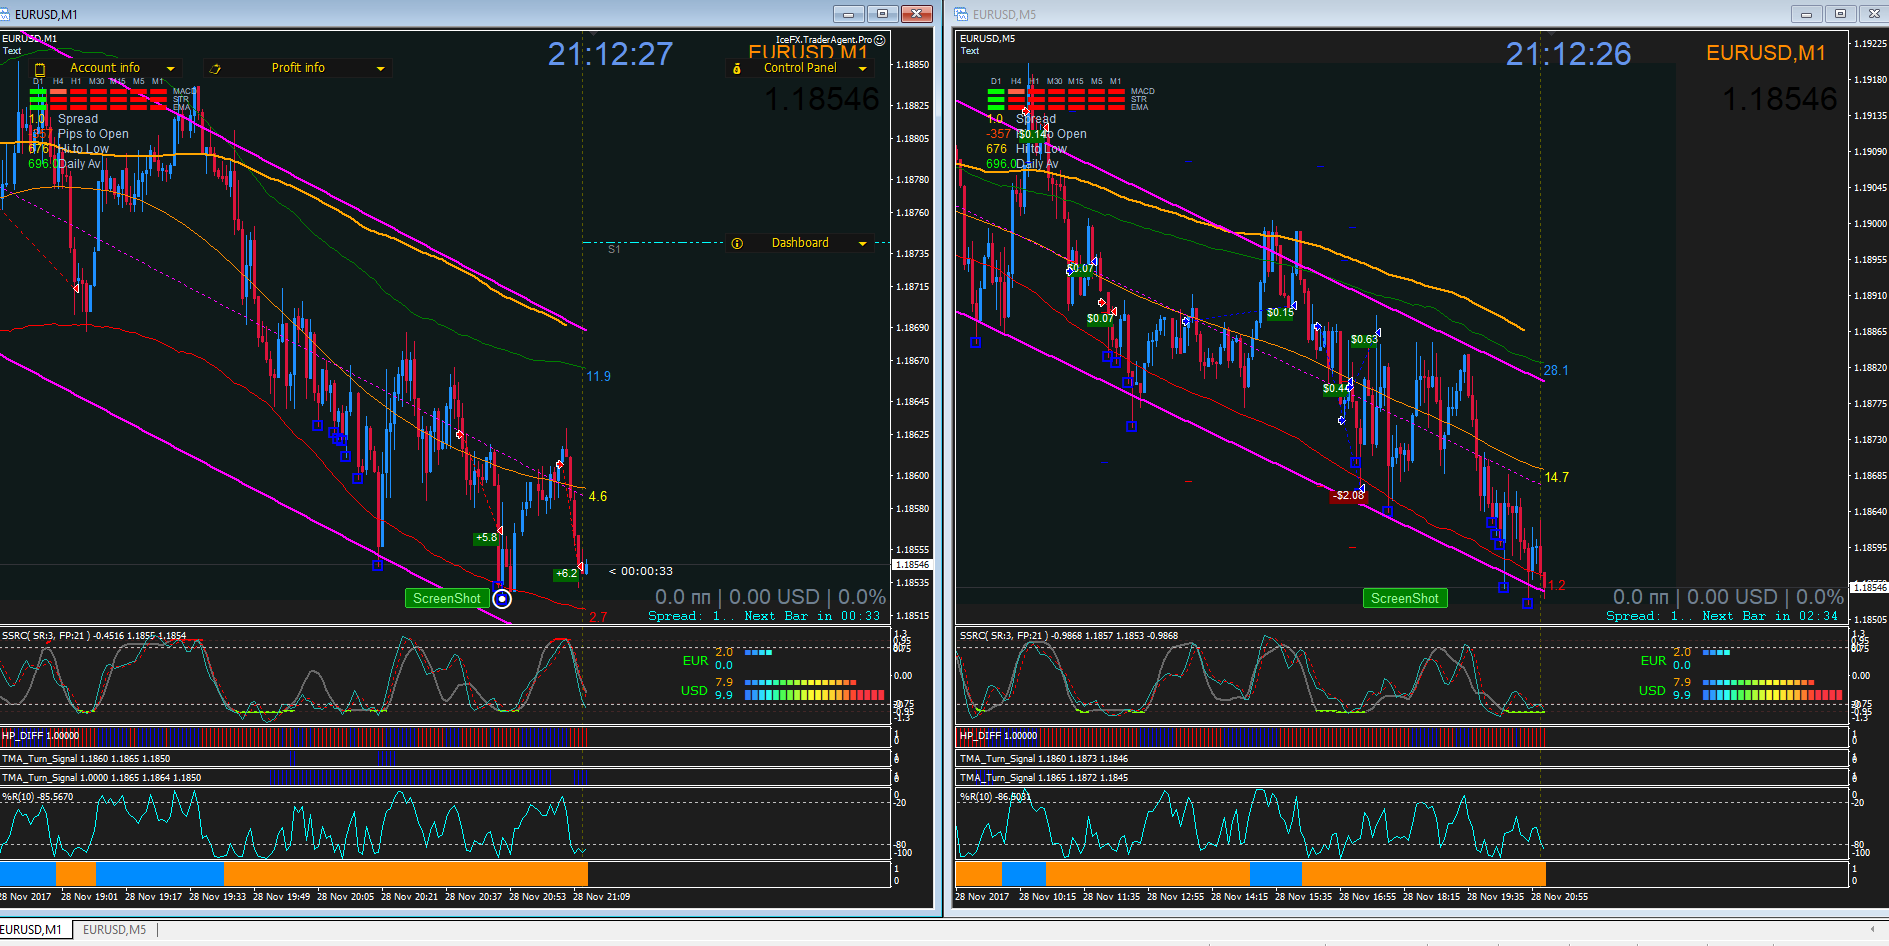Click the EURUSD,M5 window title icon
This screenshot has width=1889, height=946.
962,14
